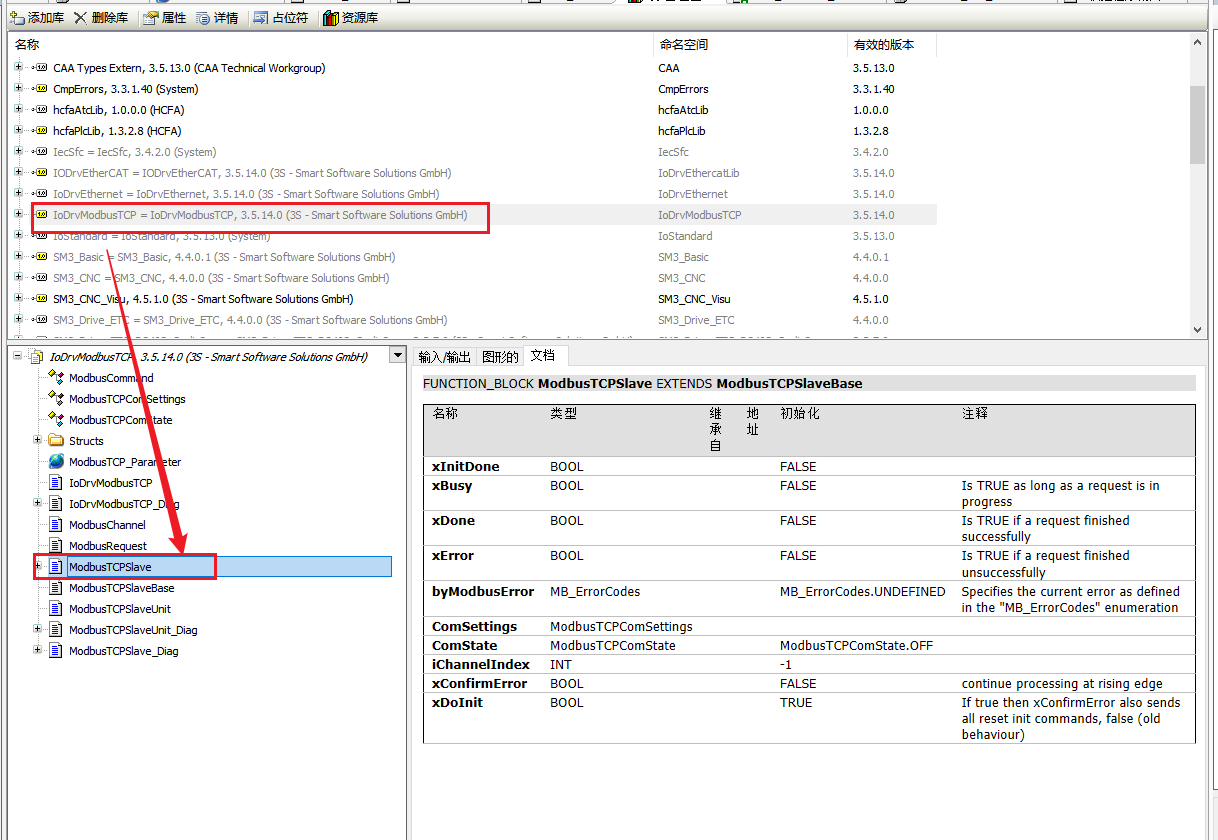Click the 添加库 (Add Library) toolbar icon
The image size is (1218, 840).
pos(17,18)
